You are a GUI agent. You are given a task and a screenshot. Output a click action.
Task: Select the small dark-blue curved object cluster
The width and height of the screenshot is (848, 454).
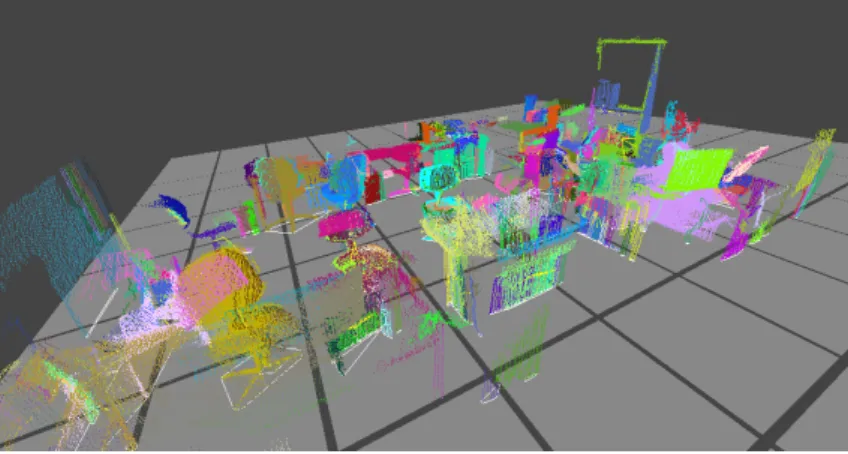tap(175, 210)
